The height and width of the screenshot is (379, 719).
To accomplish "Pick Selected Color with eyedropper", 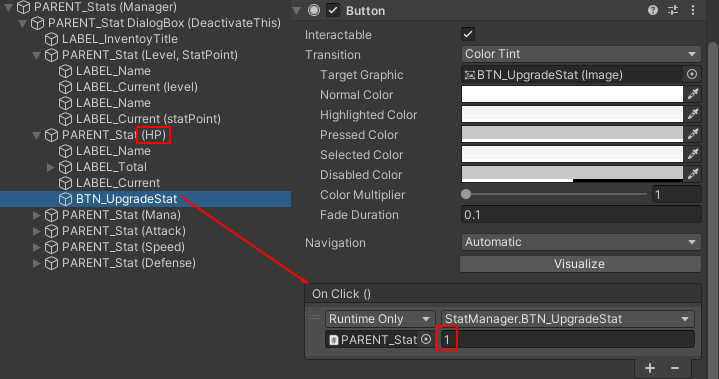I will pos(693,154).
